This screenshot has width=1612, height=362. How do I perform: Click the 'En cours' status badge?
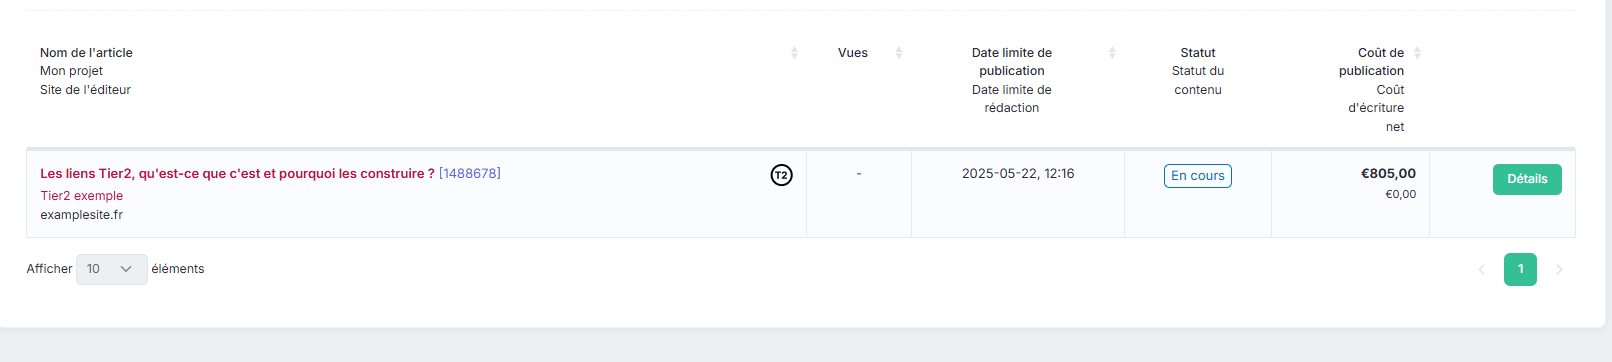1198,176
